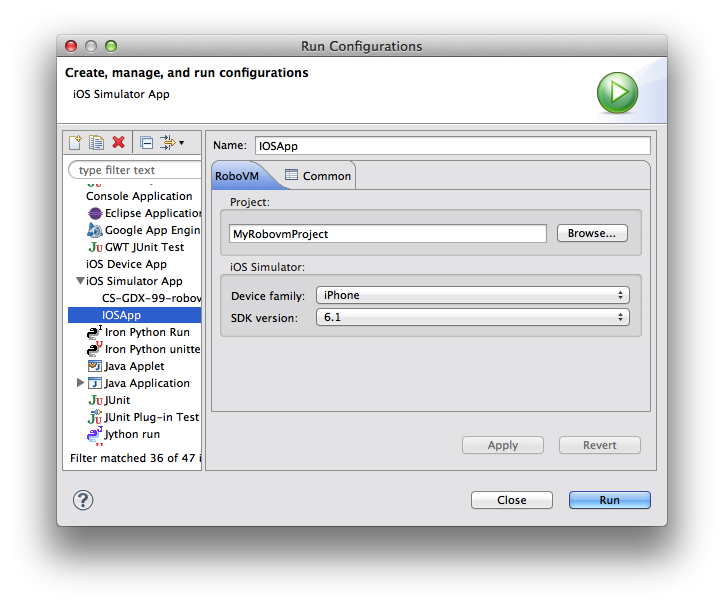Click the Close button
Screen dimensions: 724x605
[x=512, y=500]
